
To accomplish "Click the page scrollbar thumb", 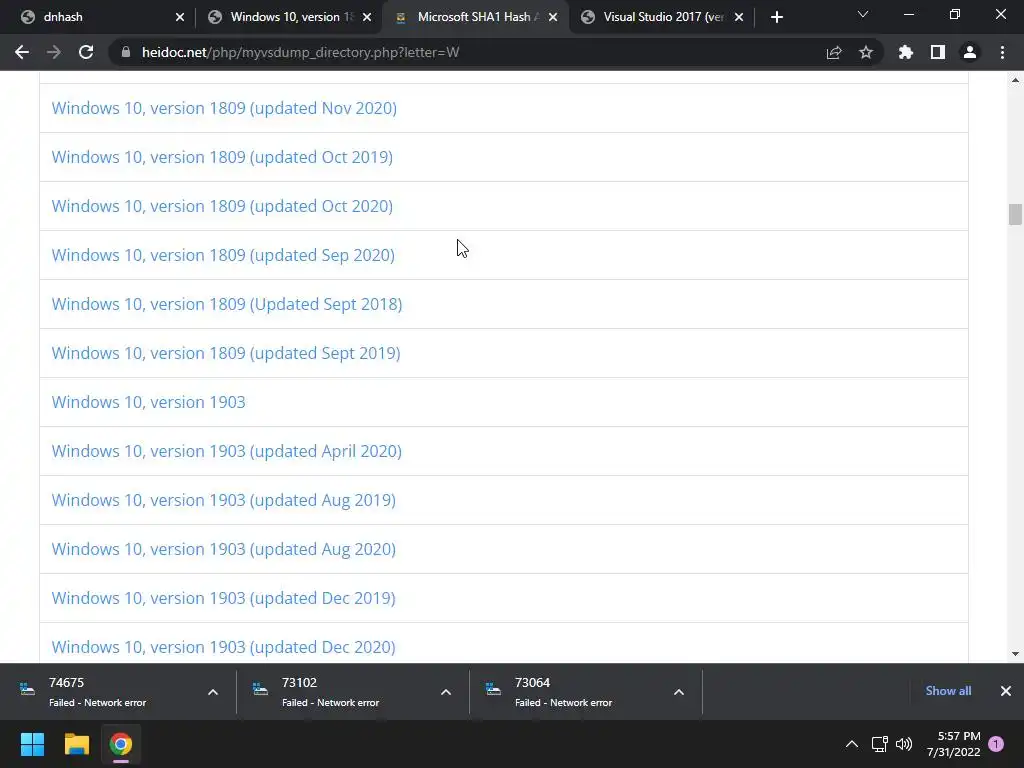I will coord(1015,214).
